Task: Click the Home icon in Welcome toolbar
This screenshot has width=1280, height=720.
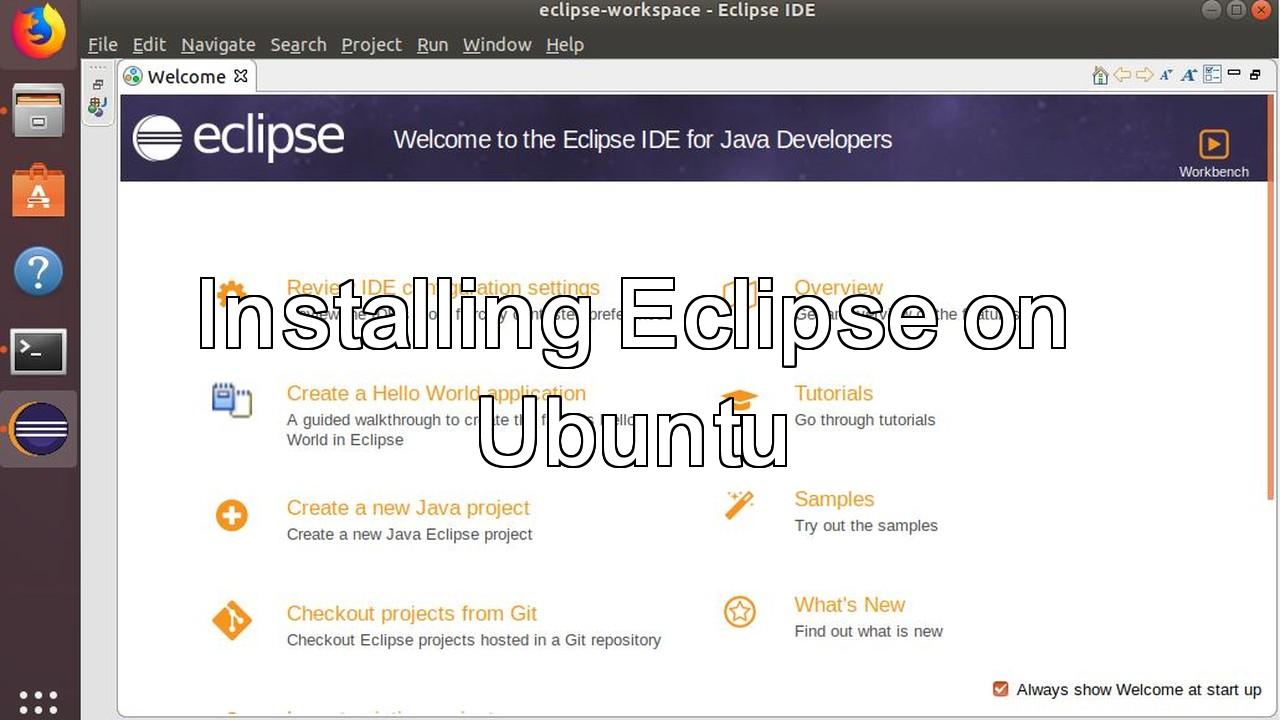Action: (1100, 75)
